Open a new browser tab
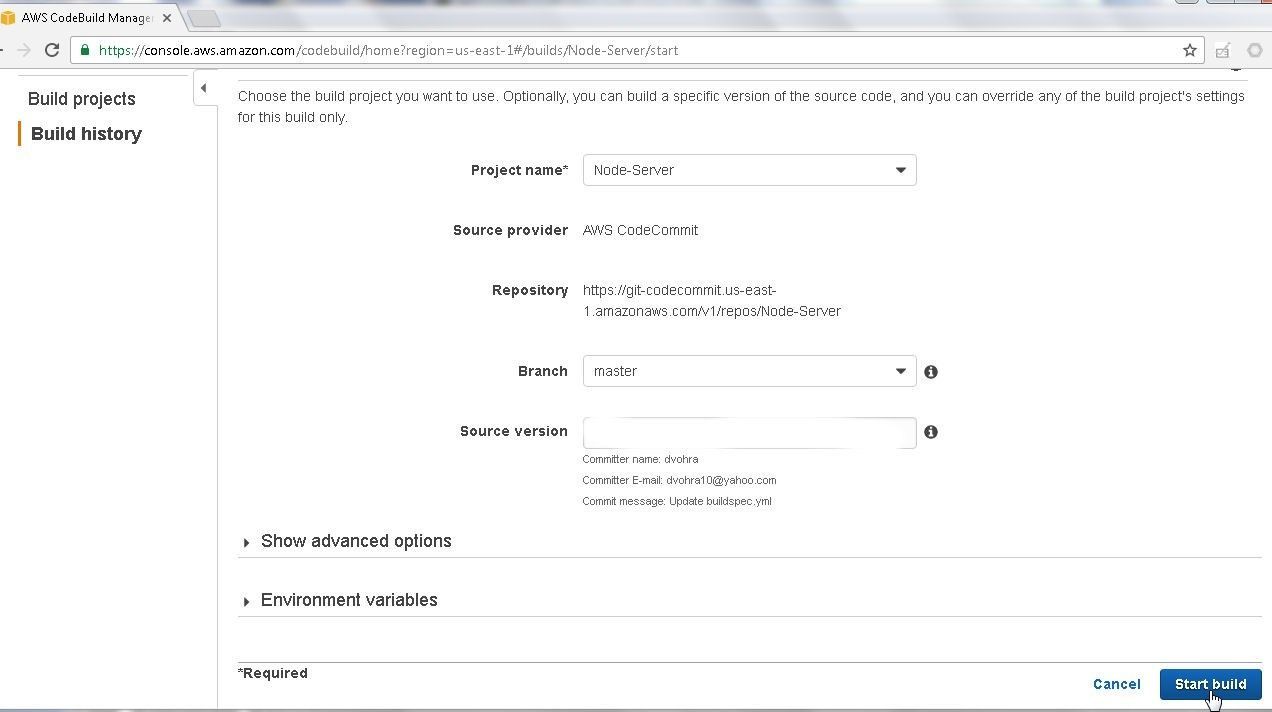The height and width of the screenshot is (712, 1272). pos(203,18)
